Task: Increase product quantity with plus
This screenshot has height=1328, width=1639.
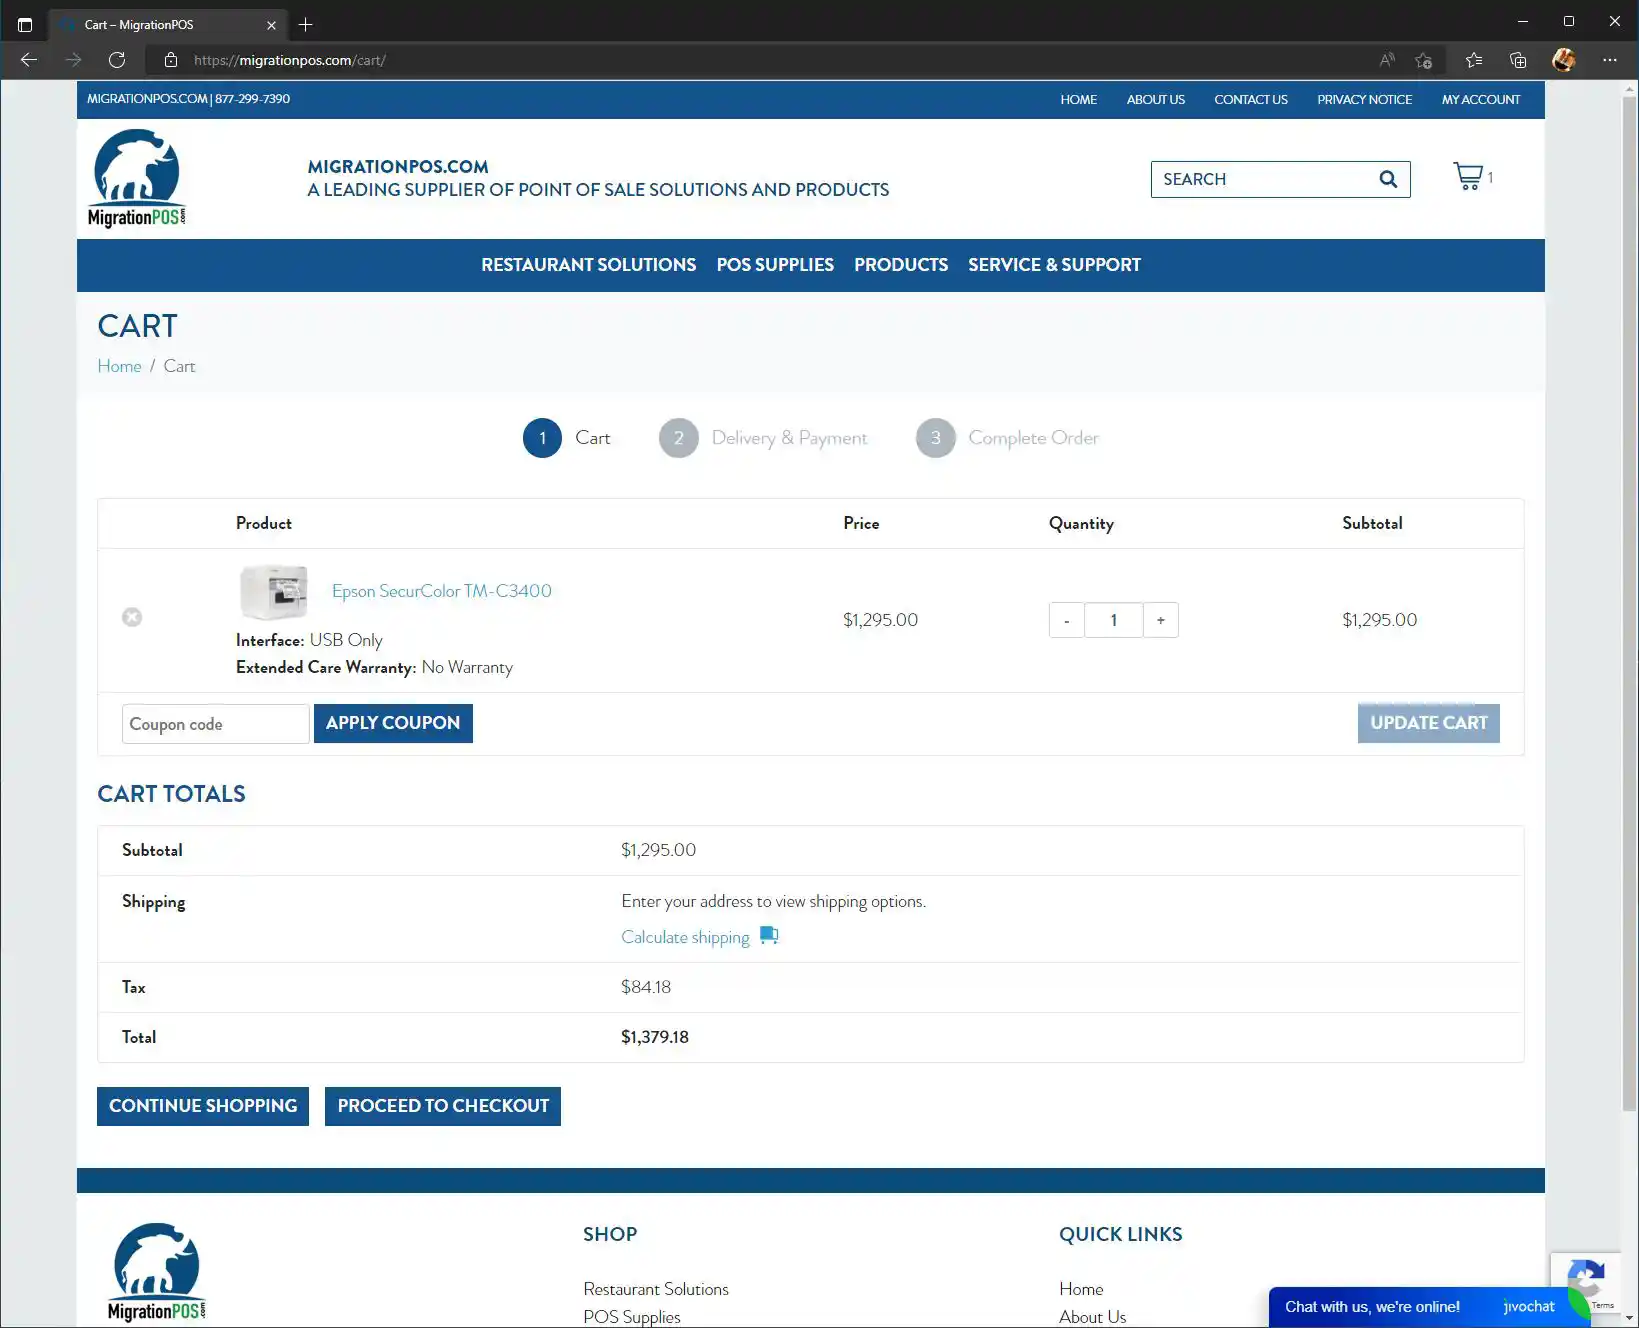Action: tap(1161, 620)
